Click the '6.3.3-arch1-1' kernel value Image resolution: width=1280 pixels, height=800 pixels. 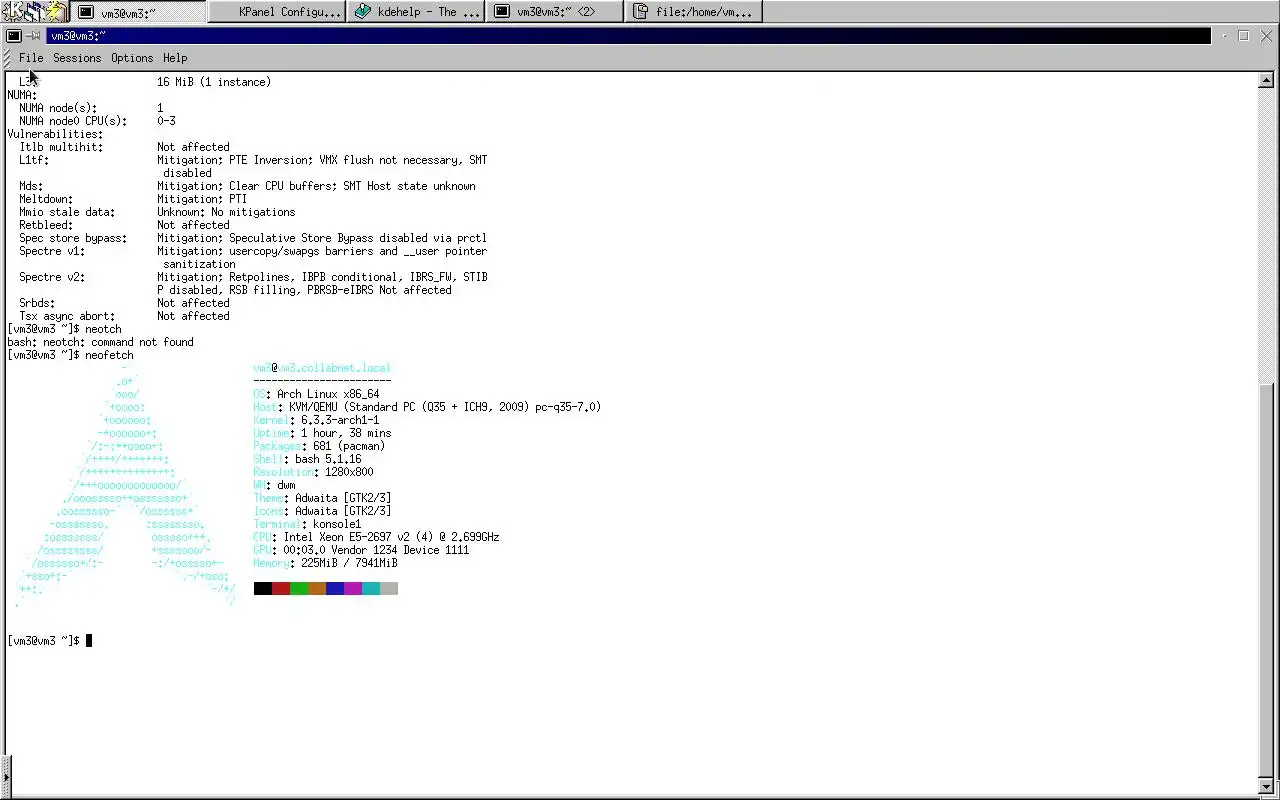(x=340, y=420)
